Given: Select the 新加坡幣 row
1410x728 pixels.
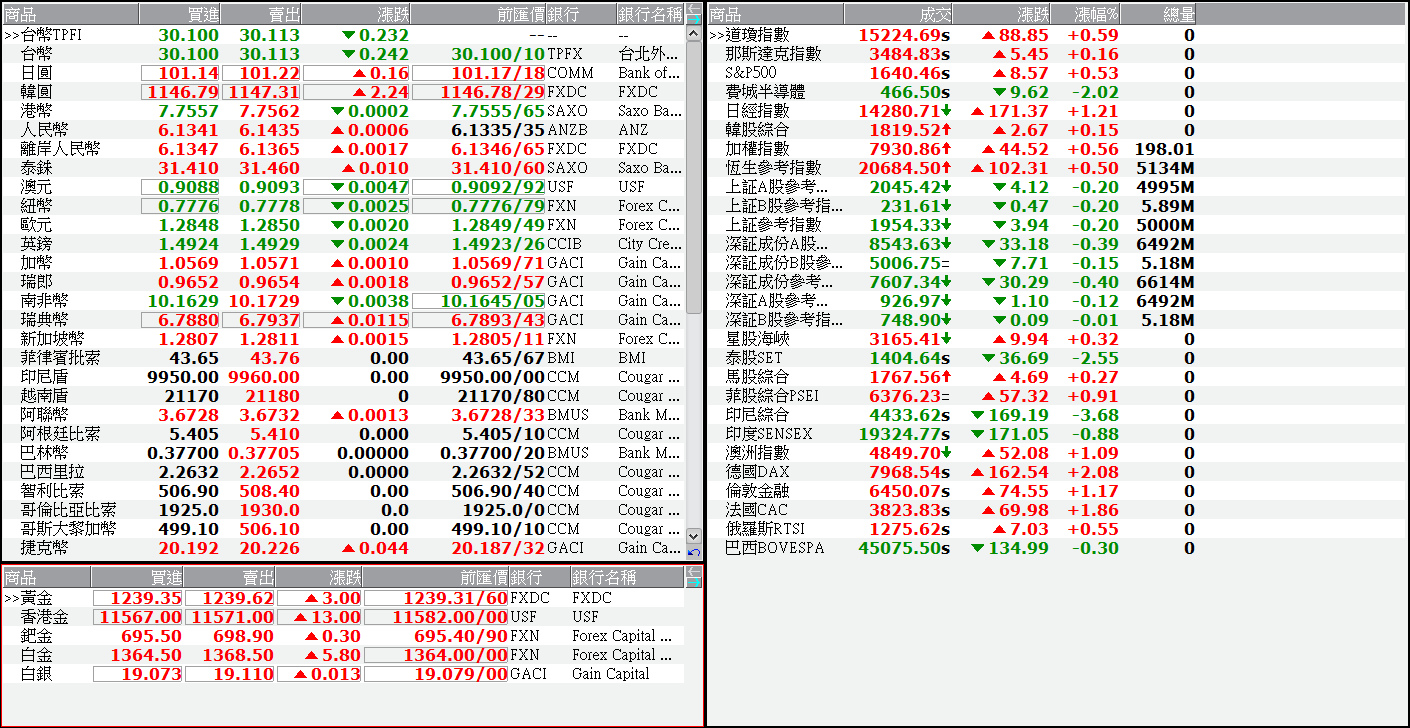Looking at the screenshot, I should click(343, 339).
